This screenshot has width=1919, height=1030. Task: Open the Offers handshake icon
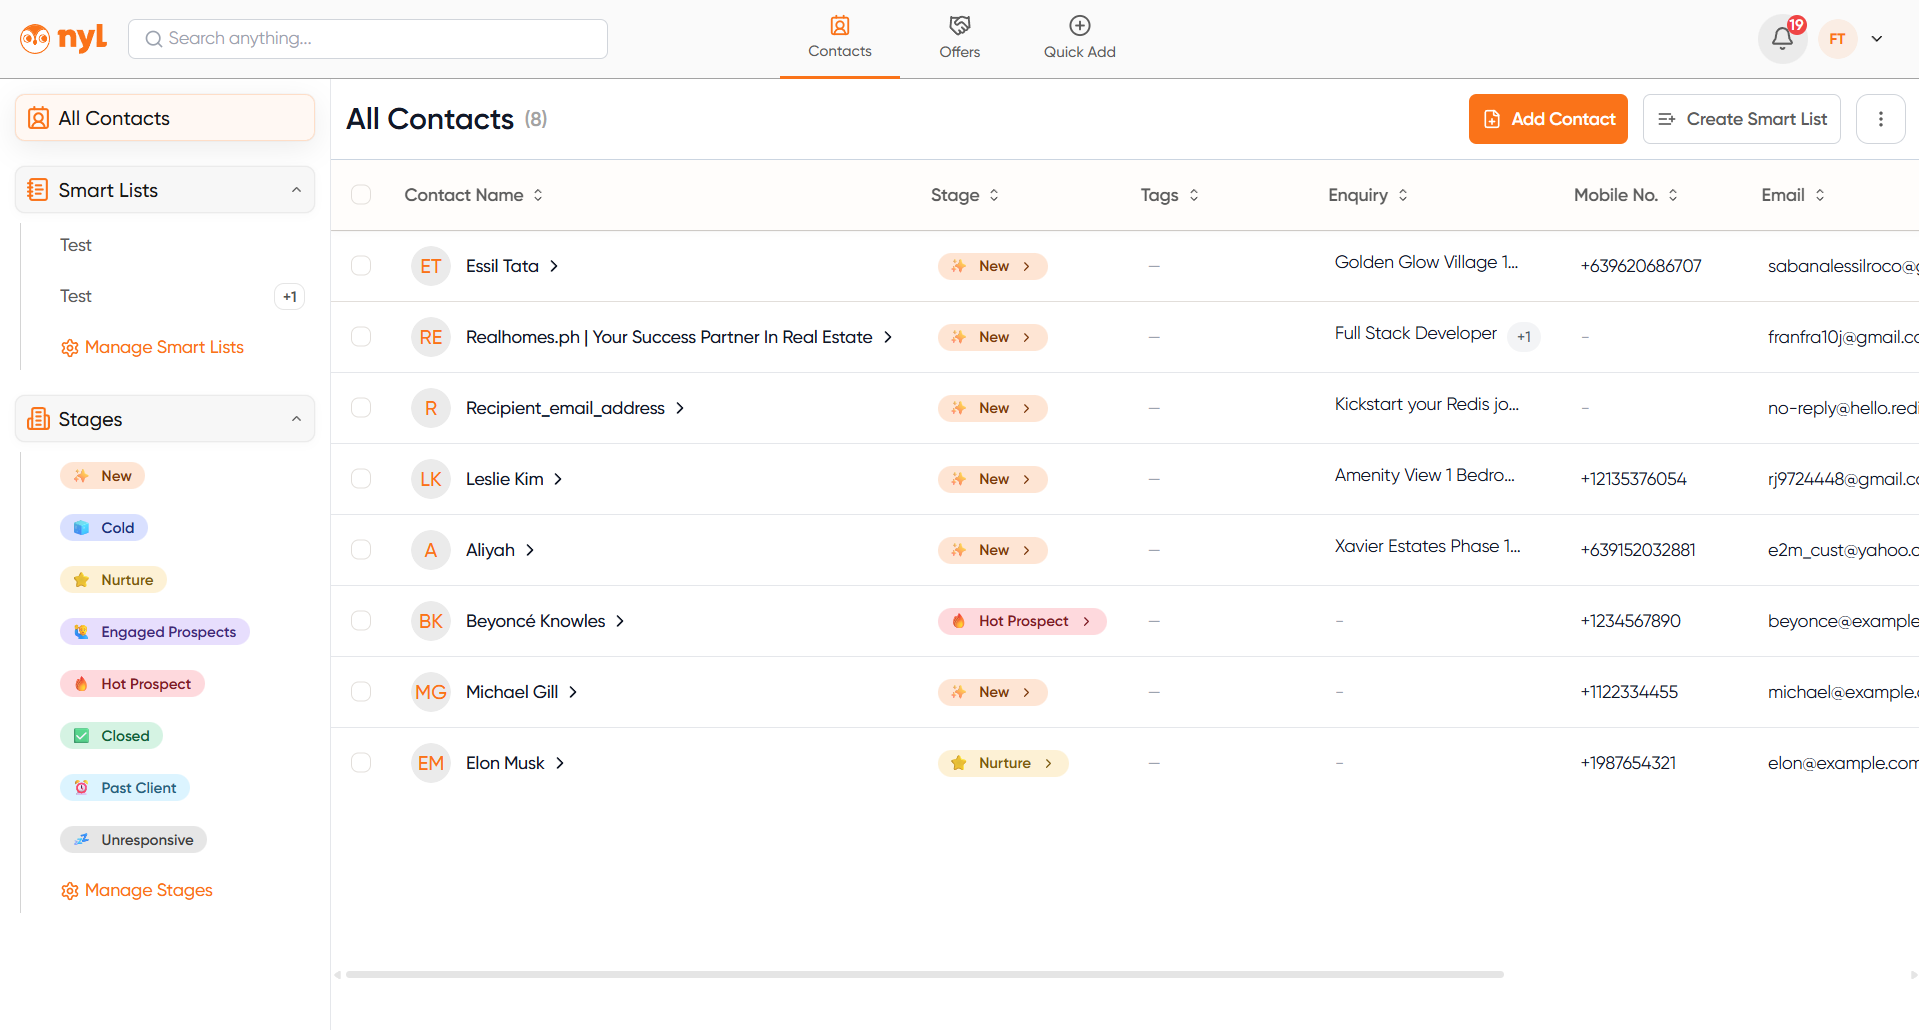[x=959, y=26]
